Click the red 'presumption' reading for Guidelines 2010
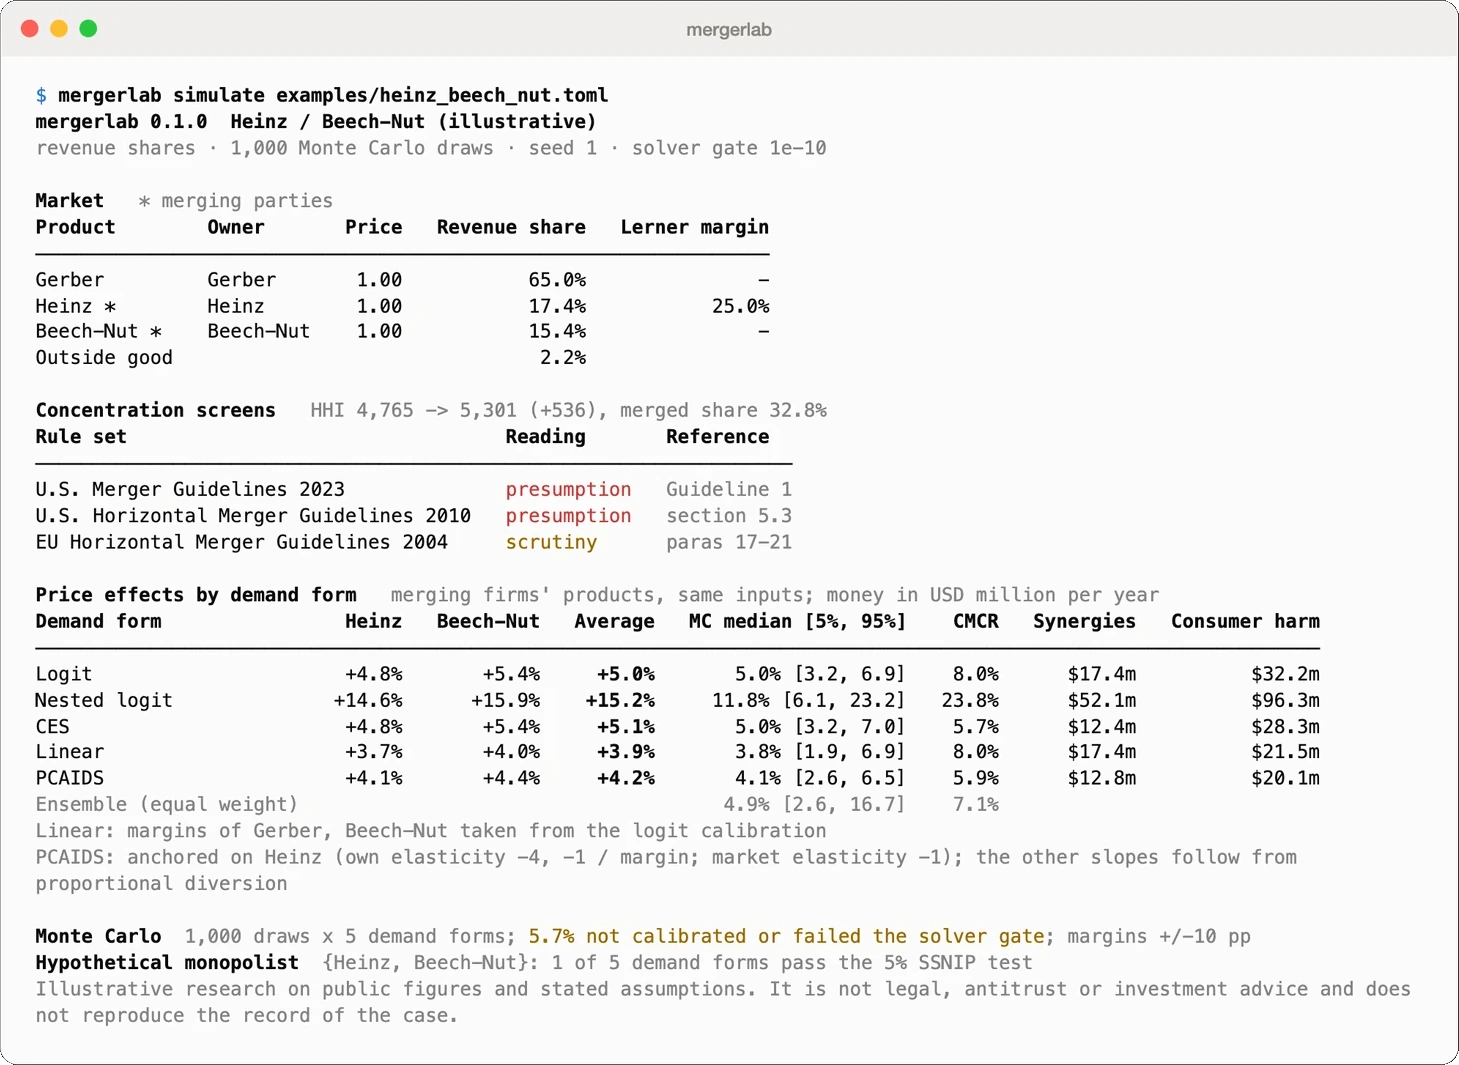 click(x=568, y=516)
